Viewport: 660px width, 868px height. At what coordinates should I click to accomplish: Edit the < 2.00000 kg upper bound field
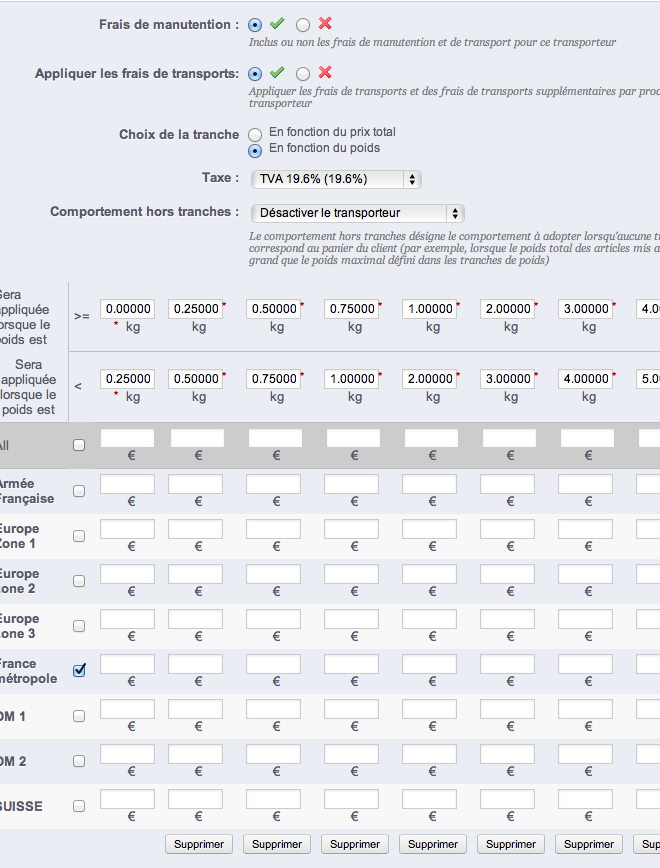tap(430, 379)
